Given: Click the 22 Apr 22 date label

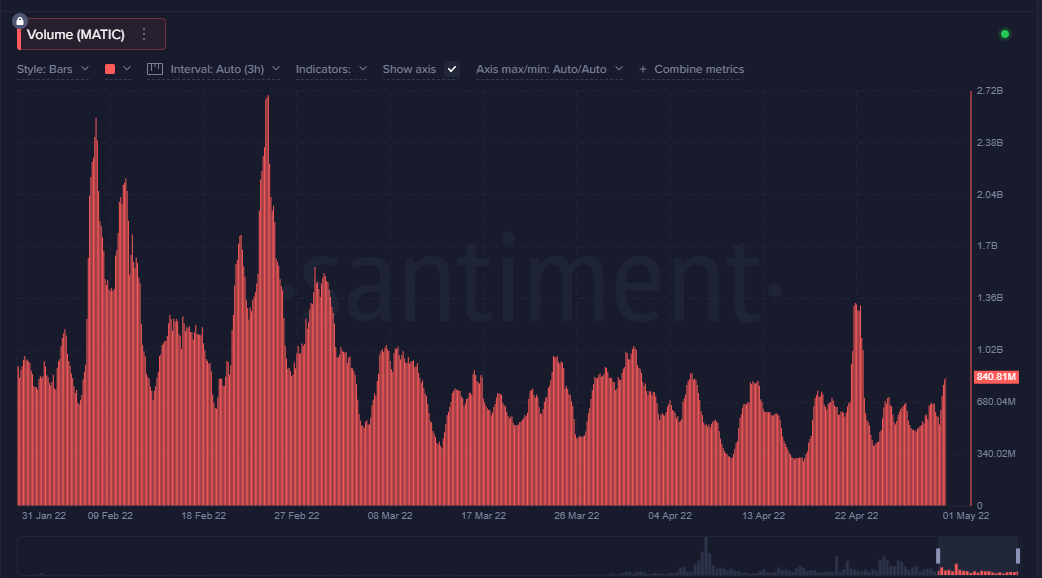Looking at the screenshot, I should 857,516.
